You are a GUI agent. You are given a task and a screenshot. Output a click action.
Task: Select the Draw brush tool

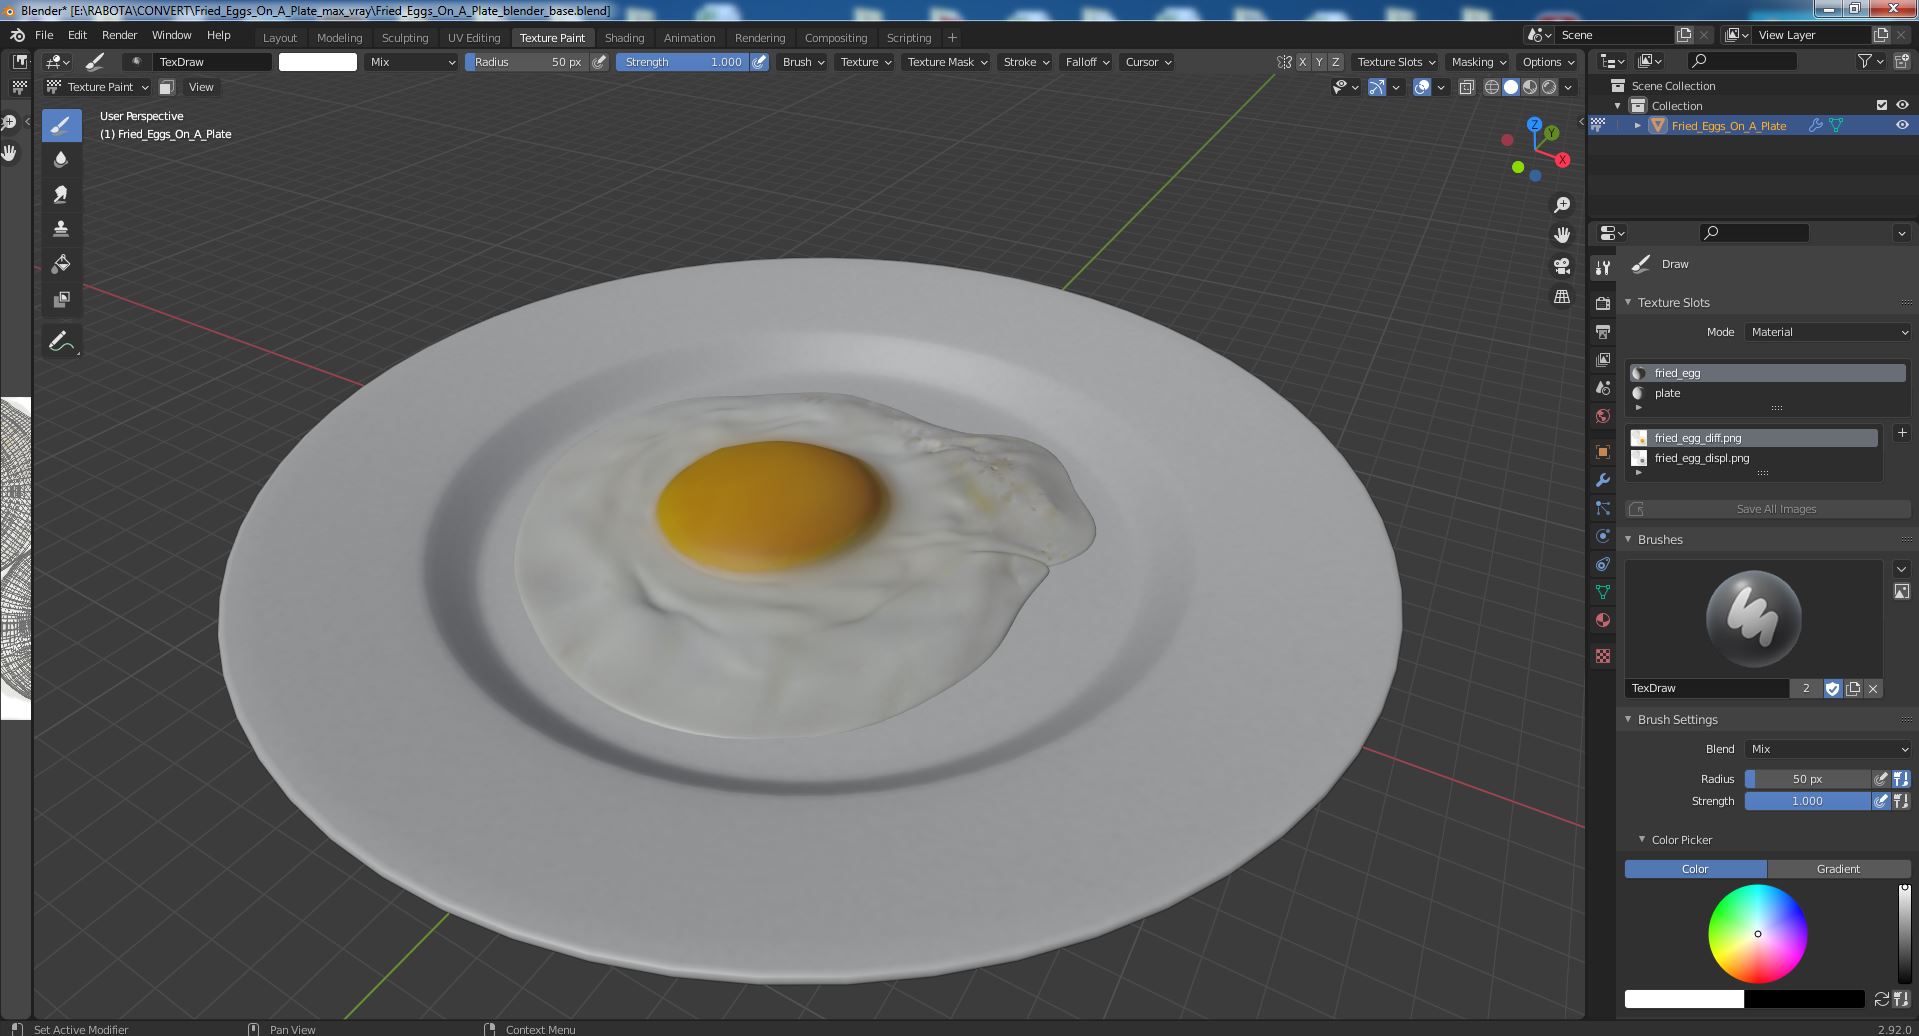tap(61, 125)
